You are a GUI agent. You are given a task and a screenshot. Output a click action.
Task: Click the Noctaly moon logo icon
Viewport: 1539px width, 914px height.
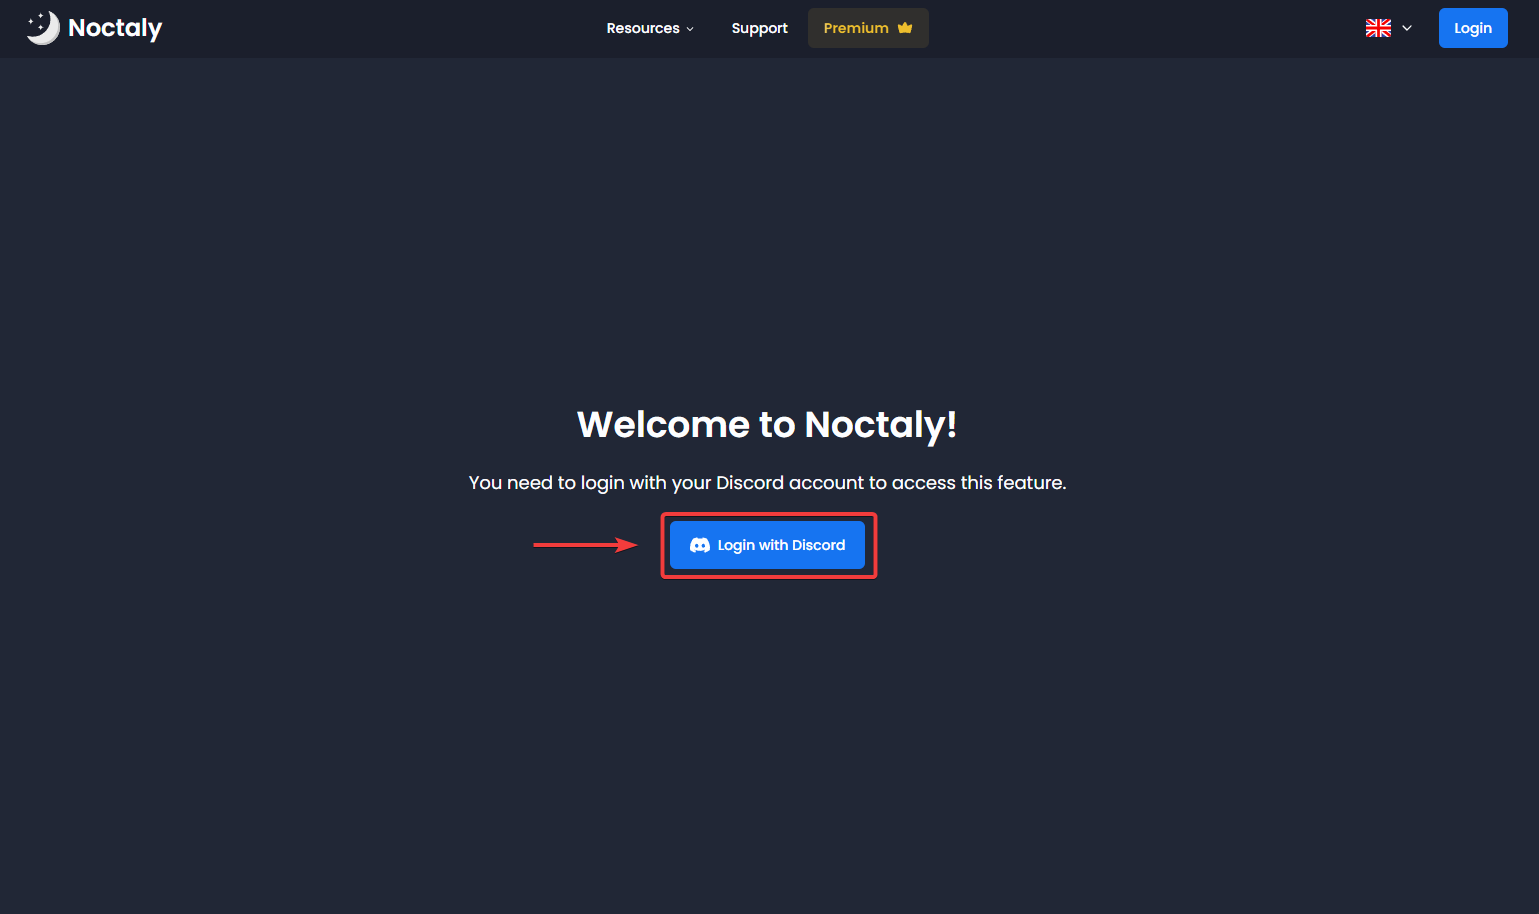click(x=43, y=28)
